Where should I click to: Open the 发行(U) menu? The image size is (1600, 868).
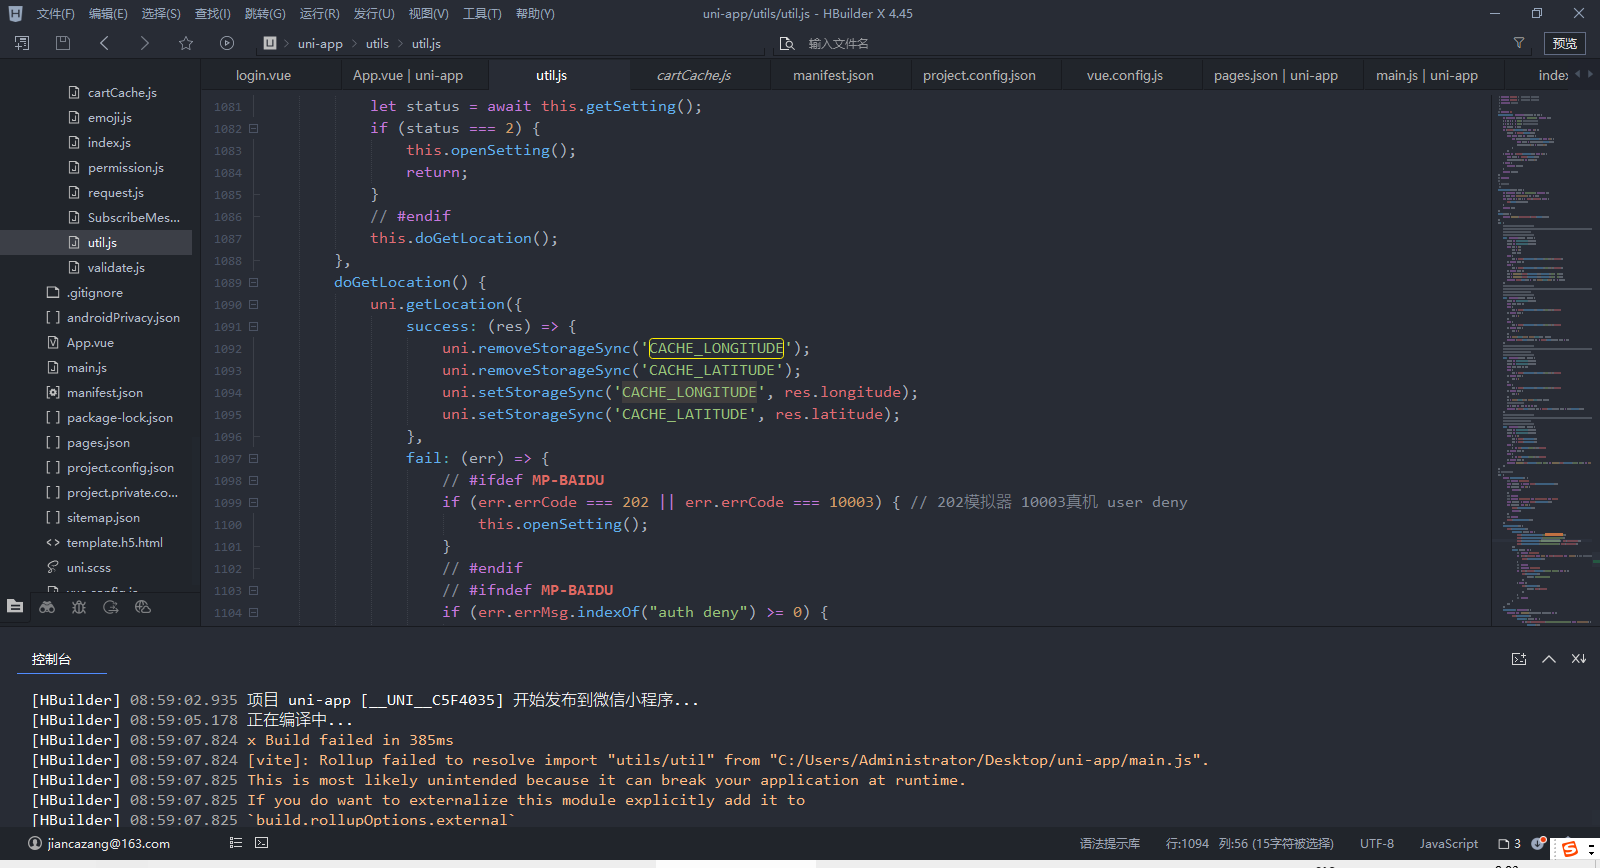[374, 14]
